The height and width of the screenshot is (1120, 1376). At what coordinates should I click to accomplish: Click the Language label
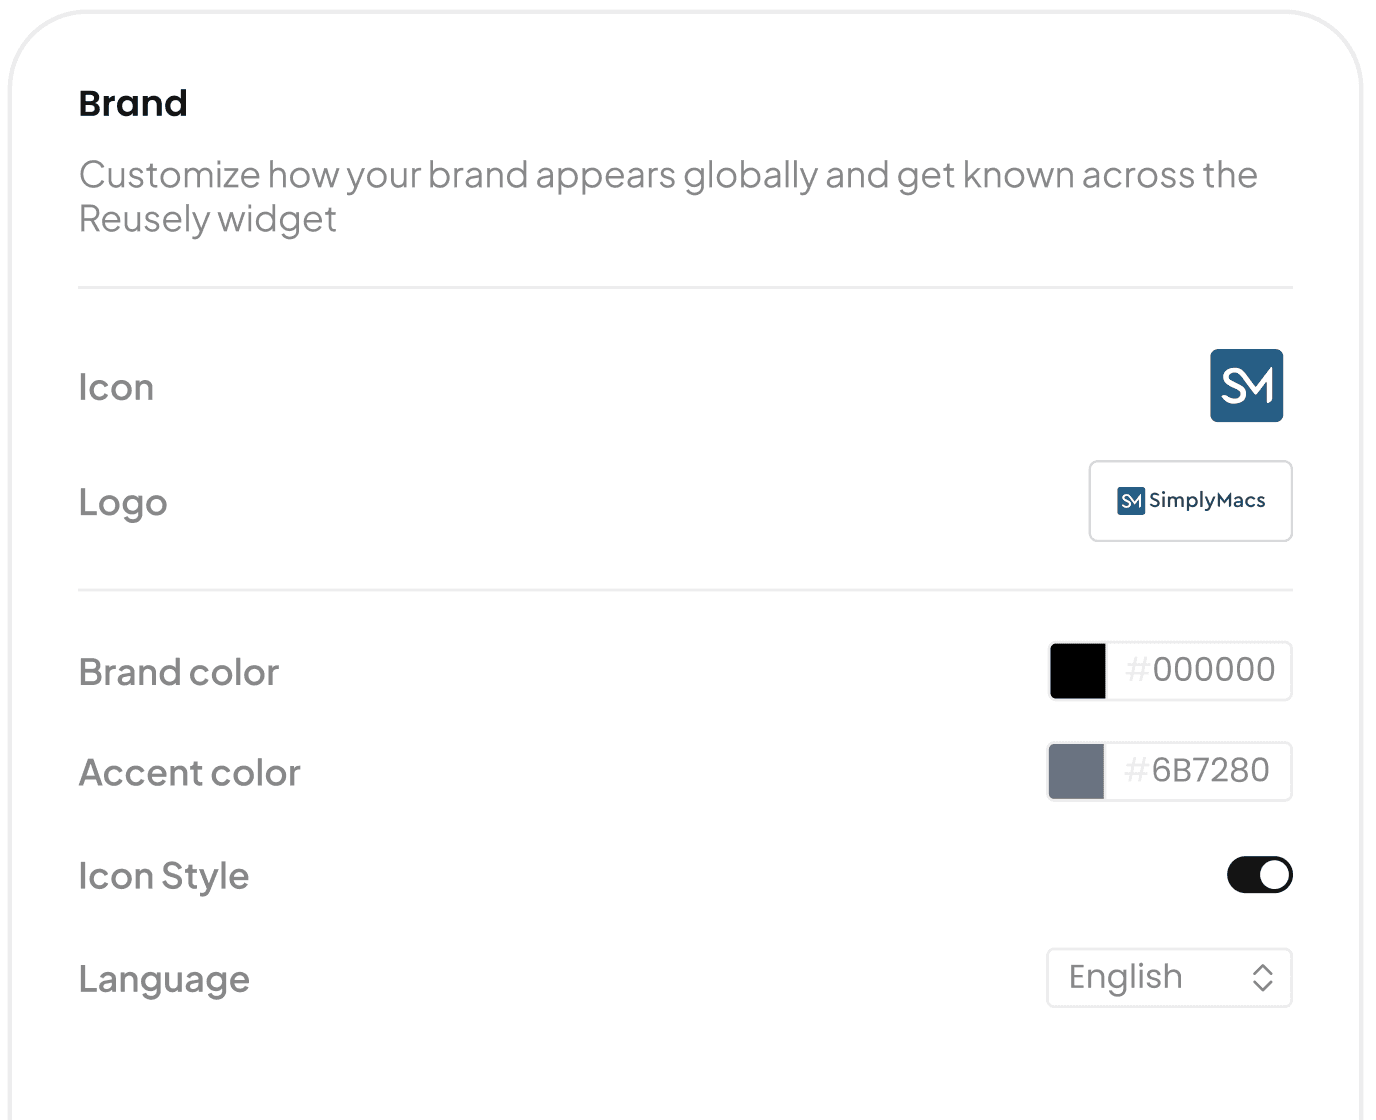[x=164, y=979]
